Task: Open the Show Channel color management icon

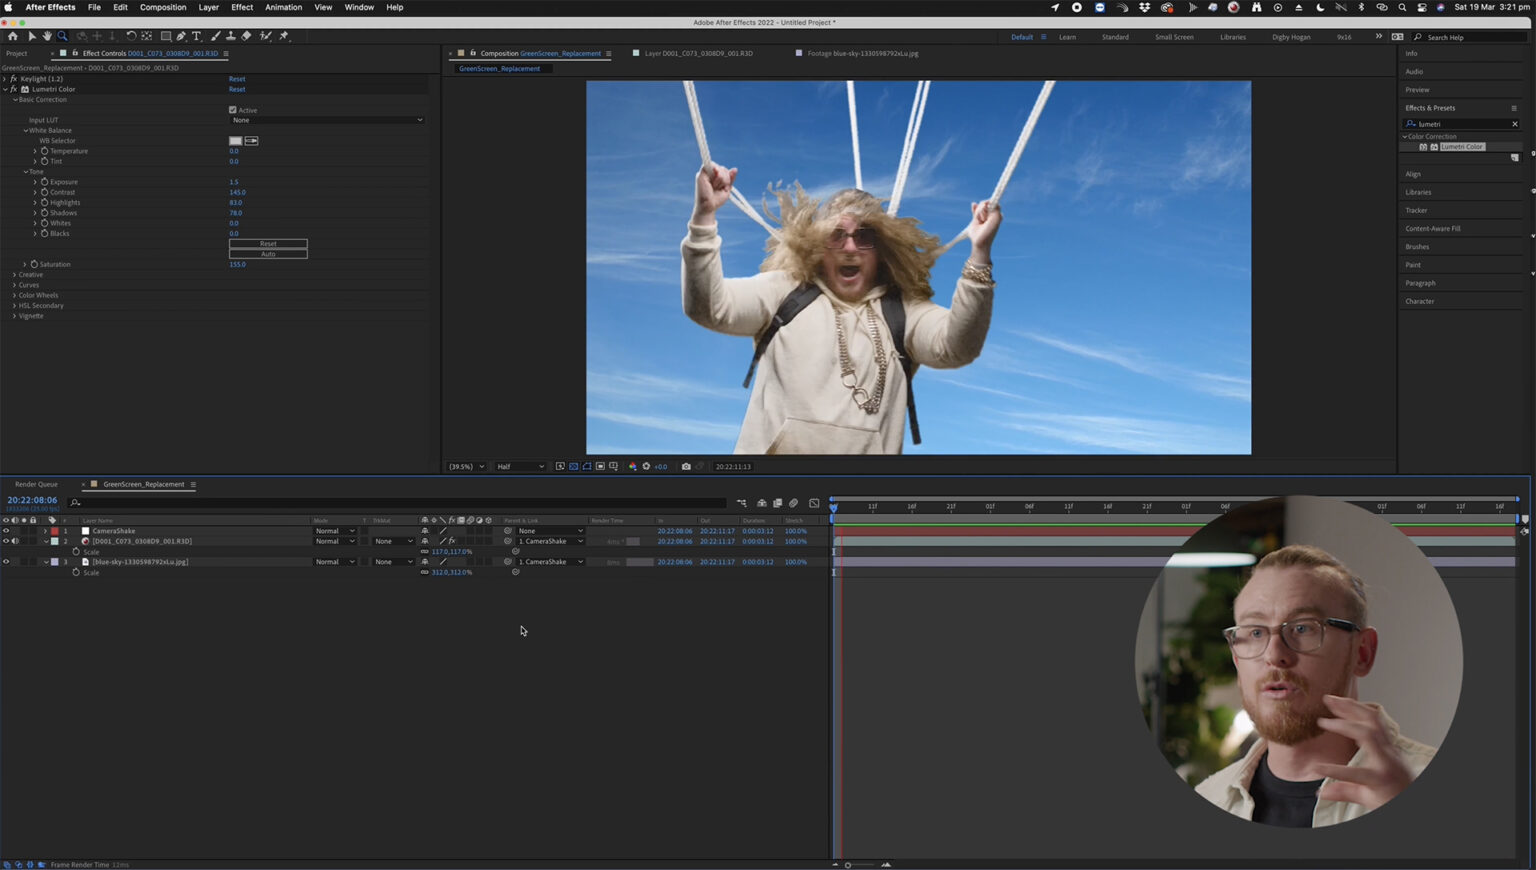Action: click(632, 467)
